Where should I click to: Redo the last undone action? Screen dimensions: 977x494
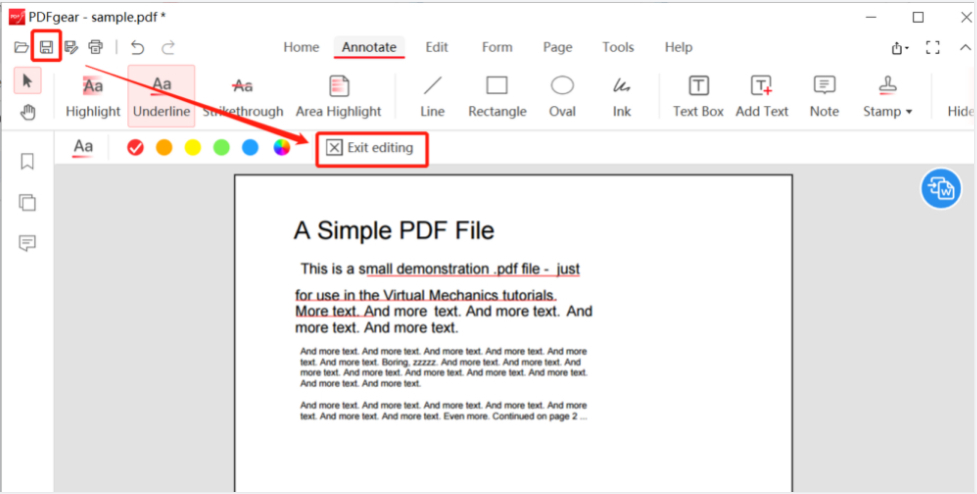[x=168, y=47]
